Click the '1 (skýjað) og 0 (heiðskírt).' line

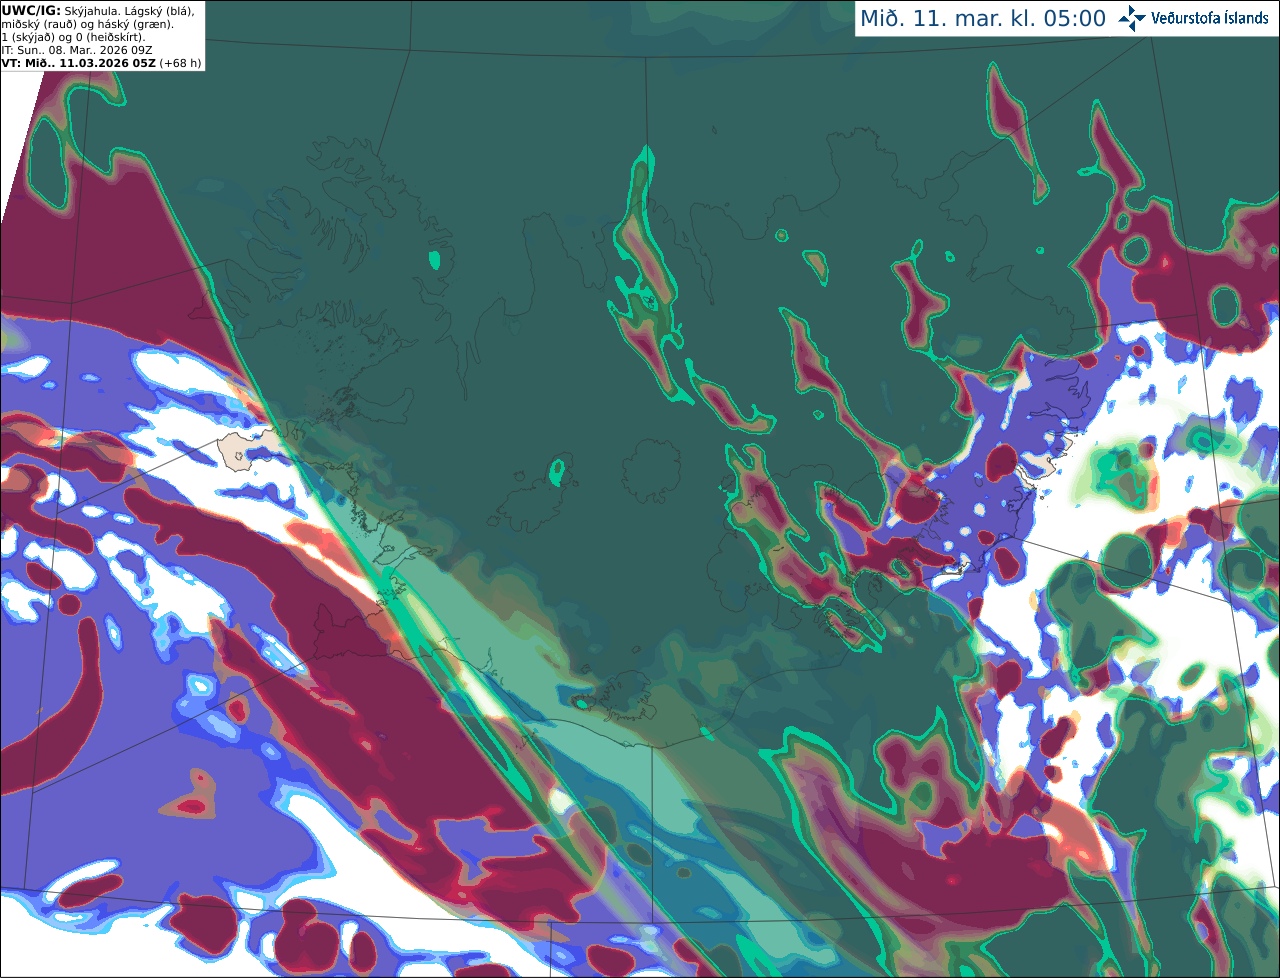[73, 37]
